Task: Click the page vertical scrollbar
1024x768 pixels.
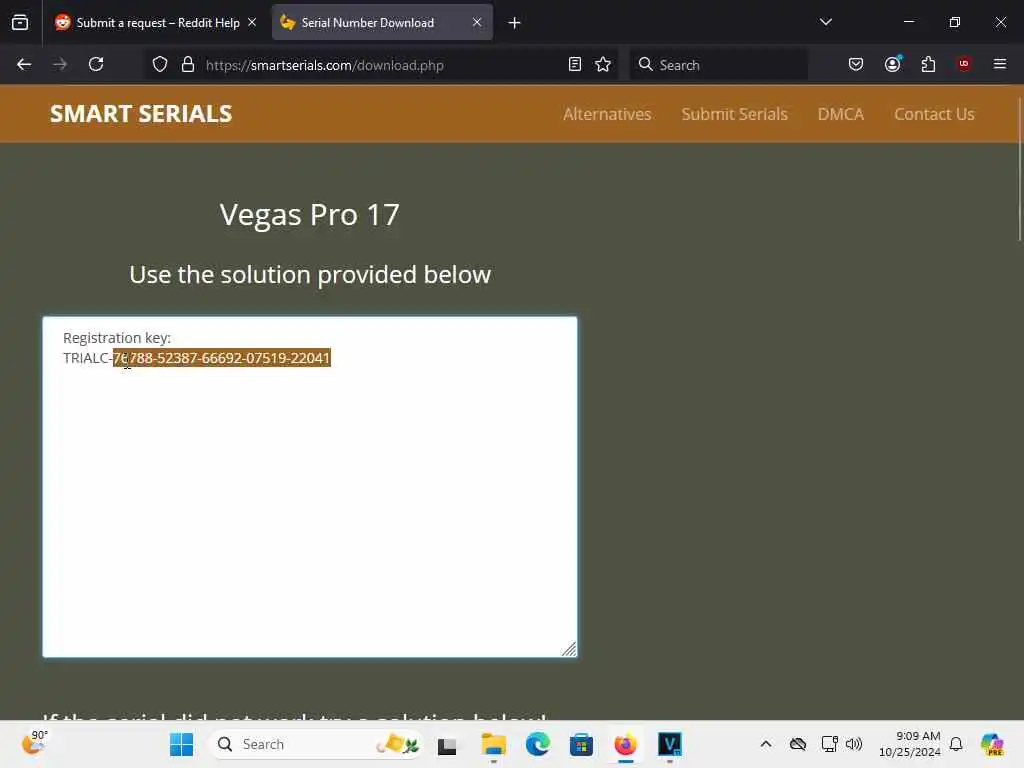Action: click(x=1019, y=170)
